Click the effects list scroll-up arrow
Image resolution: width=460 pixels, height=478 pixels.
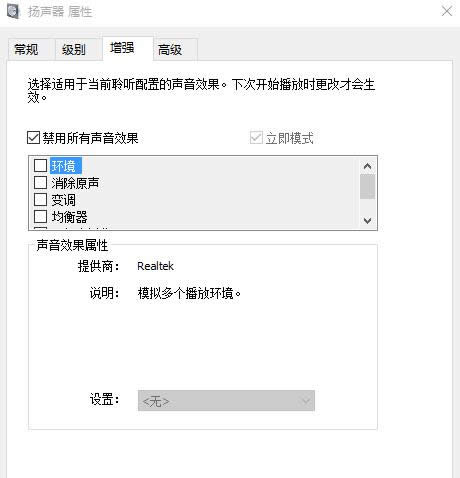click(367, 166)
